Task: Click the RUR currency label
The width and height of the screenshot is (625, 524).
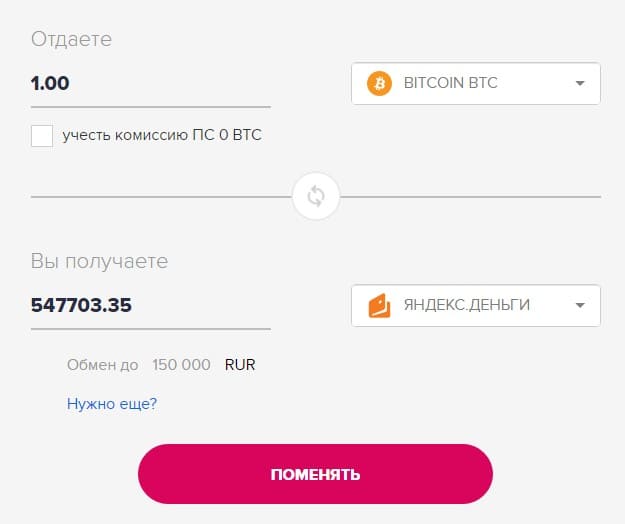Action: (x=240, y=365)
